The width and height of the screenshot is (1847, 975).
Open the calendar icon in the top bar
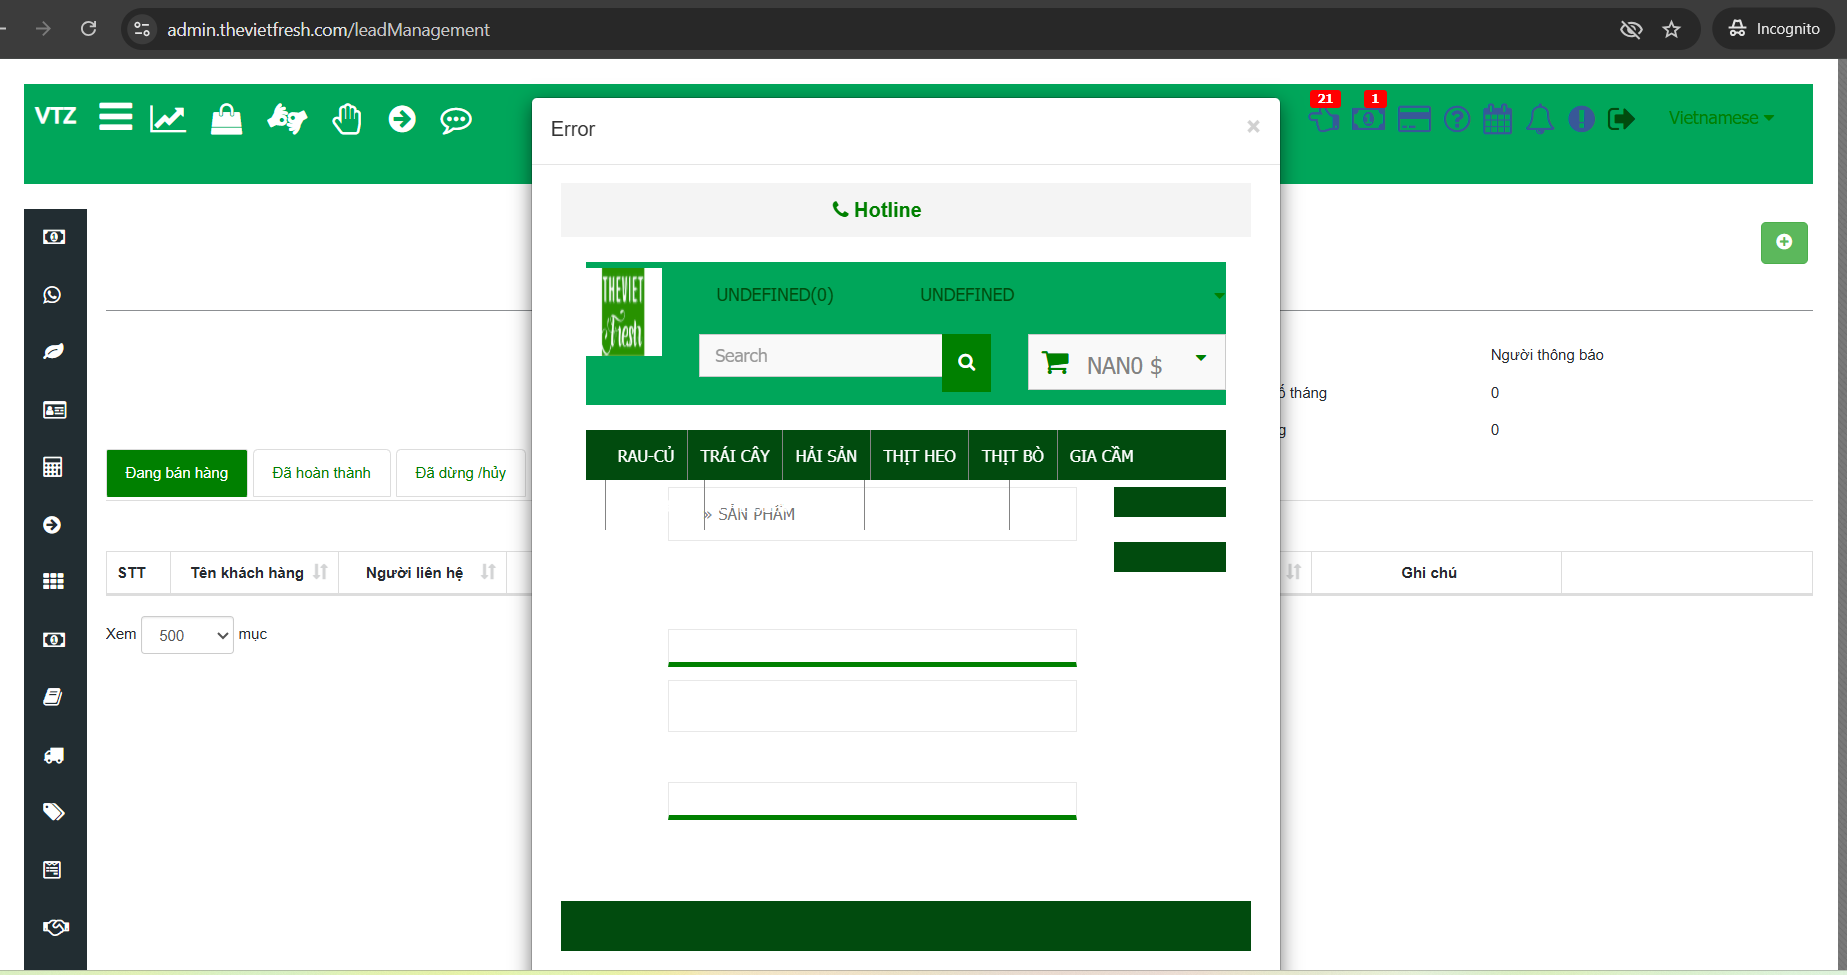pyautogui.click(x=1497, y=119)
